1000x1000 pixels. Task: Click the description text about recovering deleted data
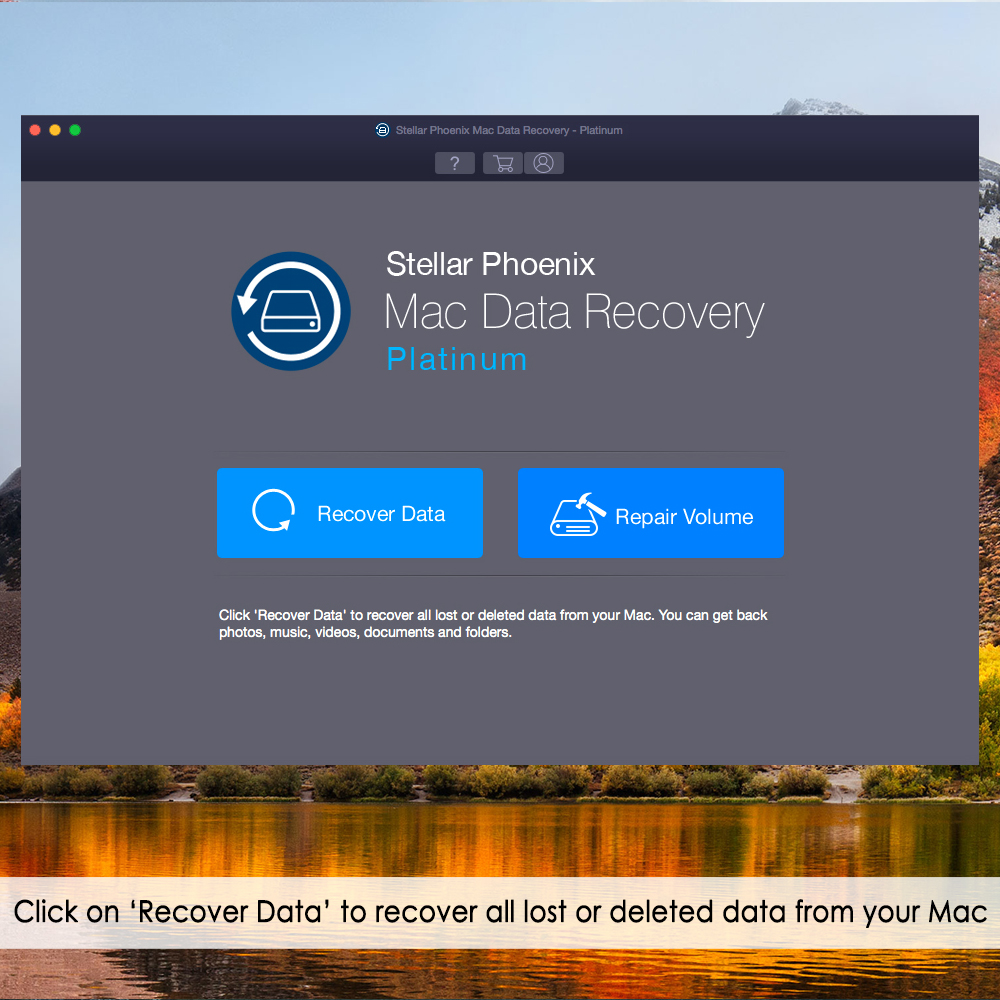click(493, 624)
